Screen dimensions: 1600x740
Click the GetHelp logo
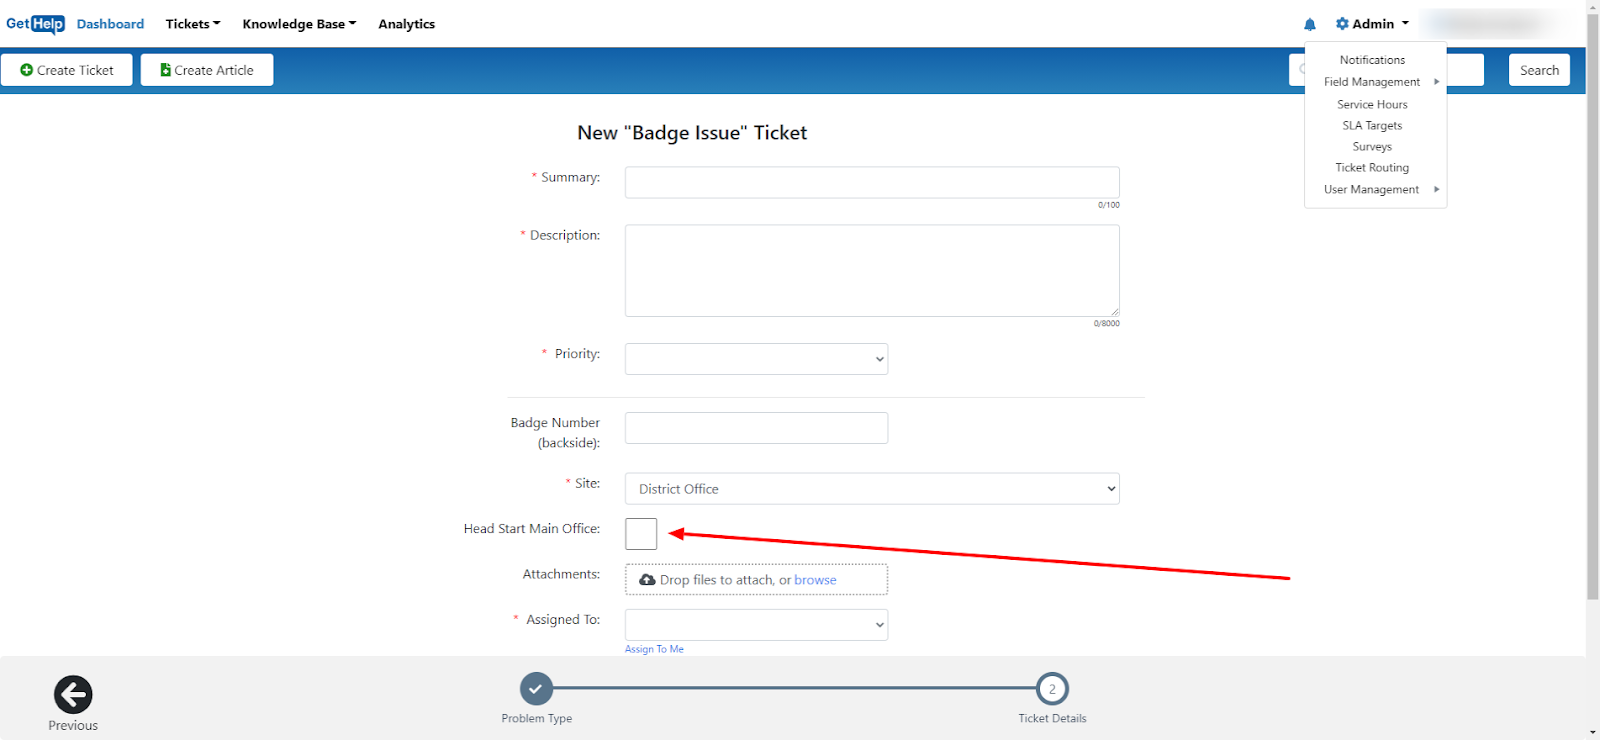click(35, 24)
